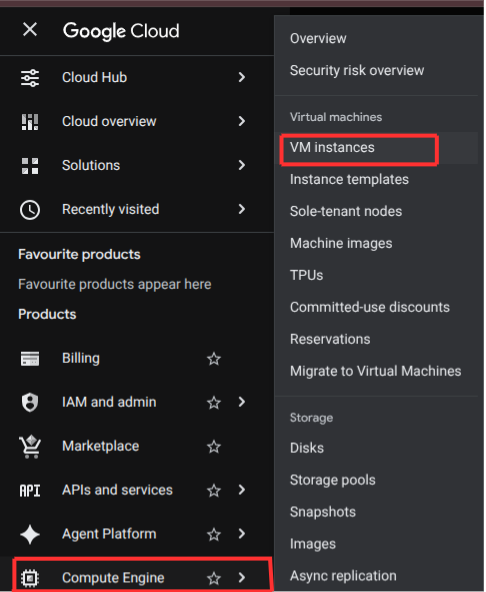Screen dimensions: 486x592
Task: Open Instance templates
Action: 350,180
